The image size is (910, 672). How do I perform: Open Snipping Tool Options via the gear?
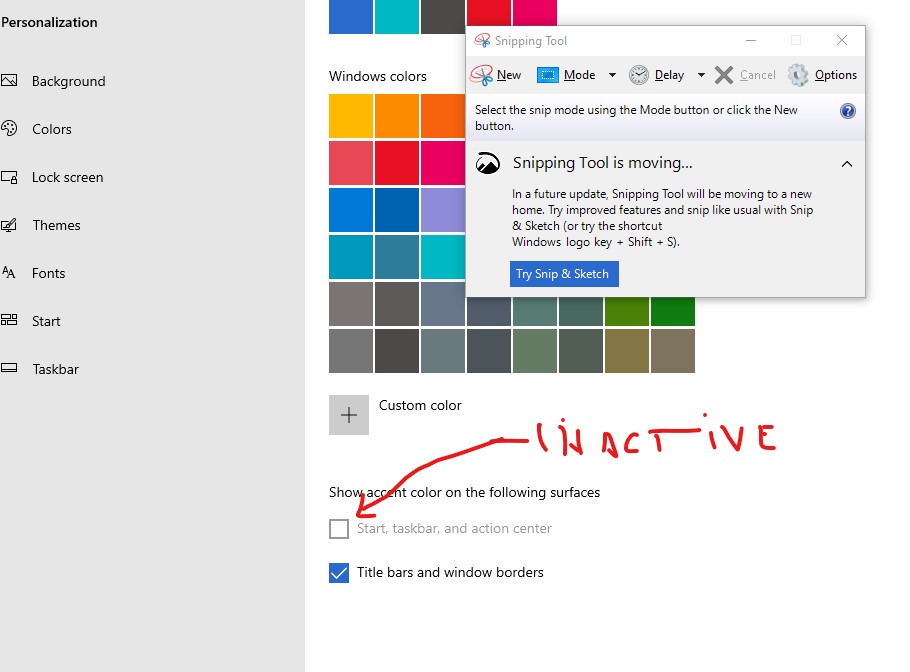[x=822, y=75]
